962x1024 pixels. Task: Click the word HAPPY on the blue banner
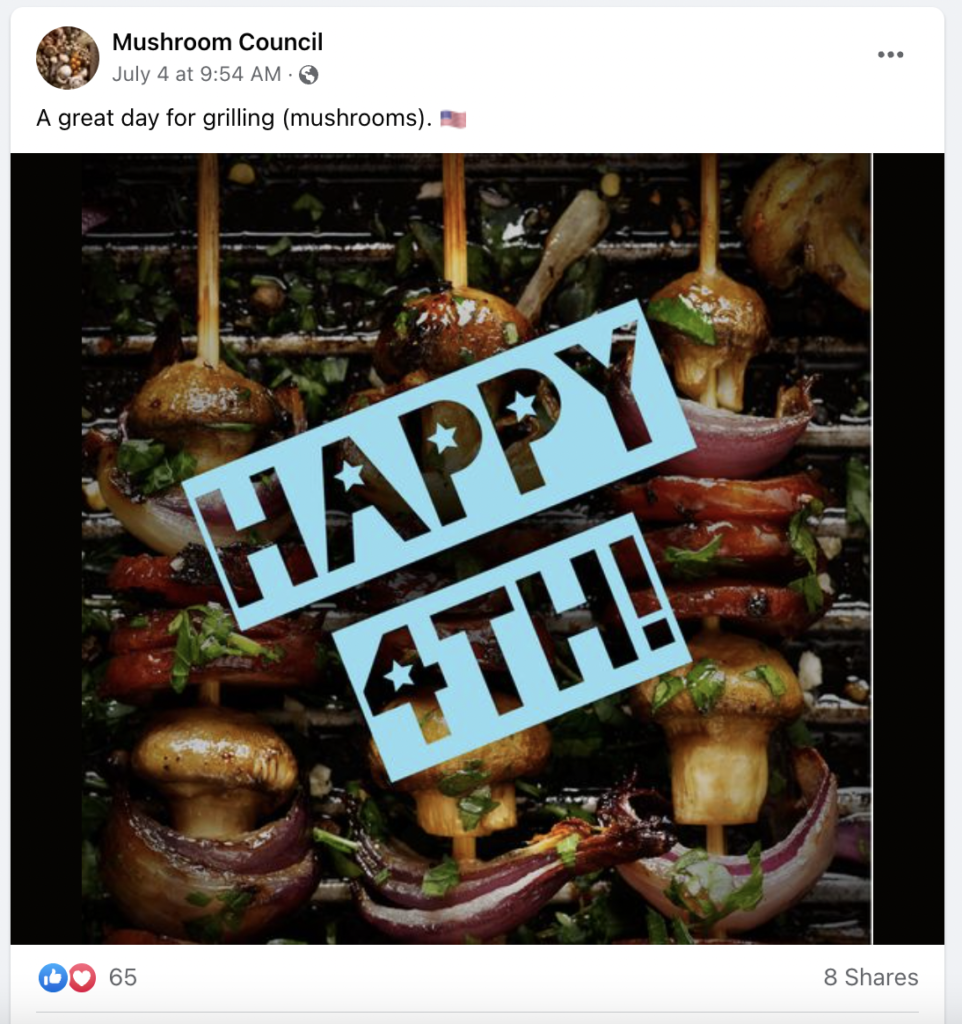[x=440, y=460]
